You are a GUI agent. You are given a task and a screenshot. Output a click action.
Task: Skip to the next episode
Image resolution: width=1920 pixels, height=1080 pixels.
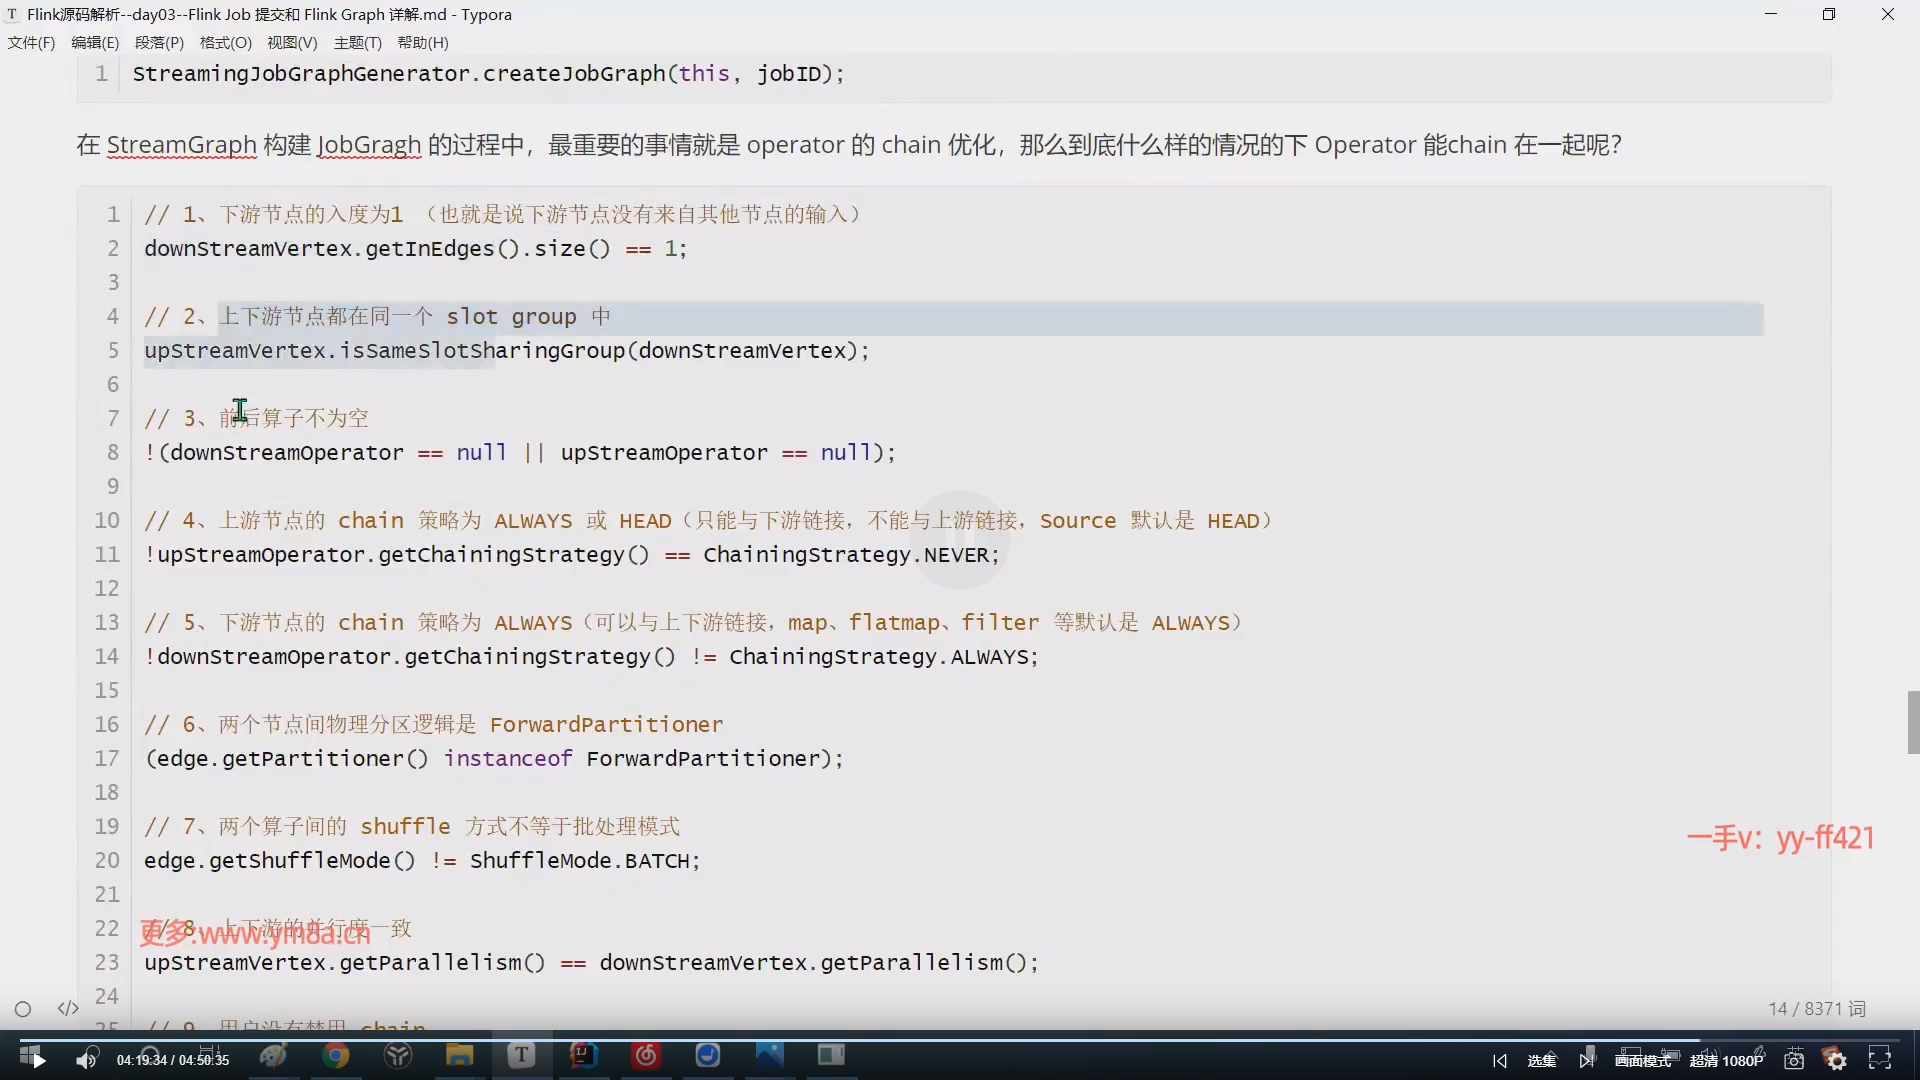(x=1586, y=1060)
